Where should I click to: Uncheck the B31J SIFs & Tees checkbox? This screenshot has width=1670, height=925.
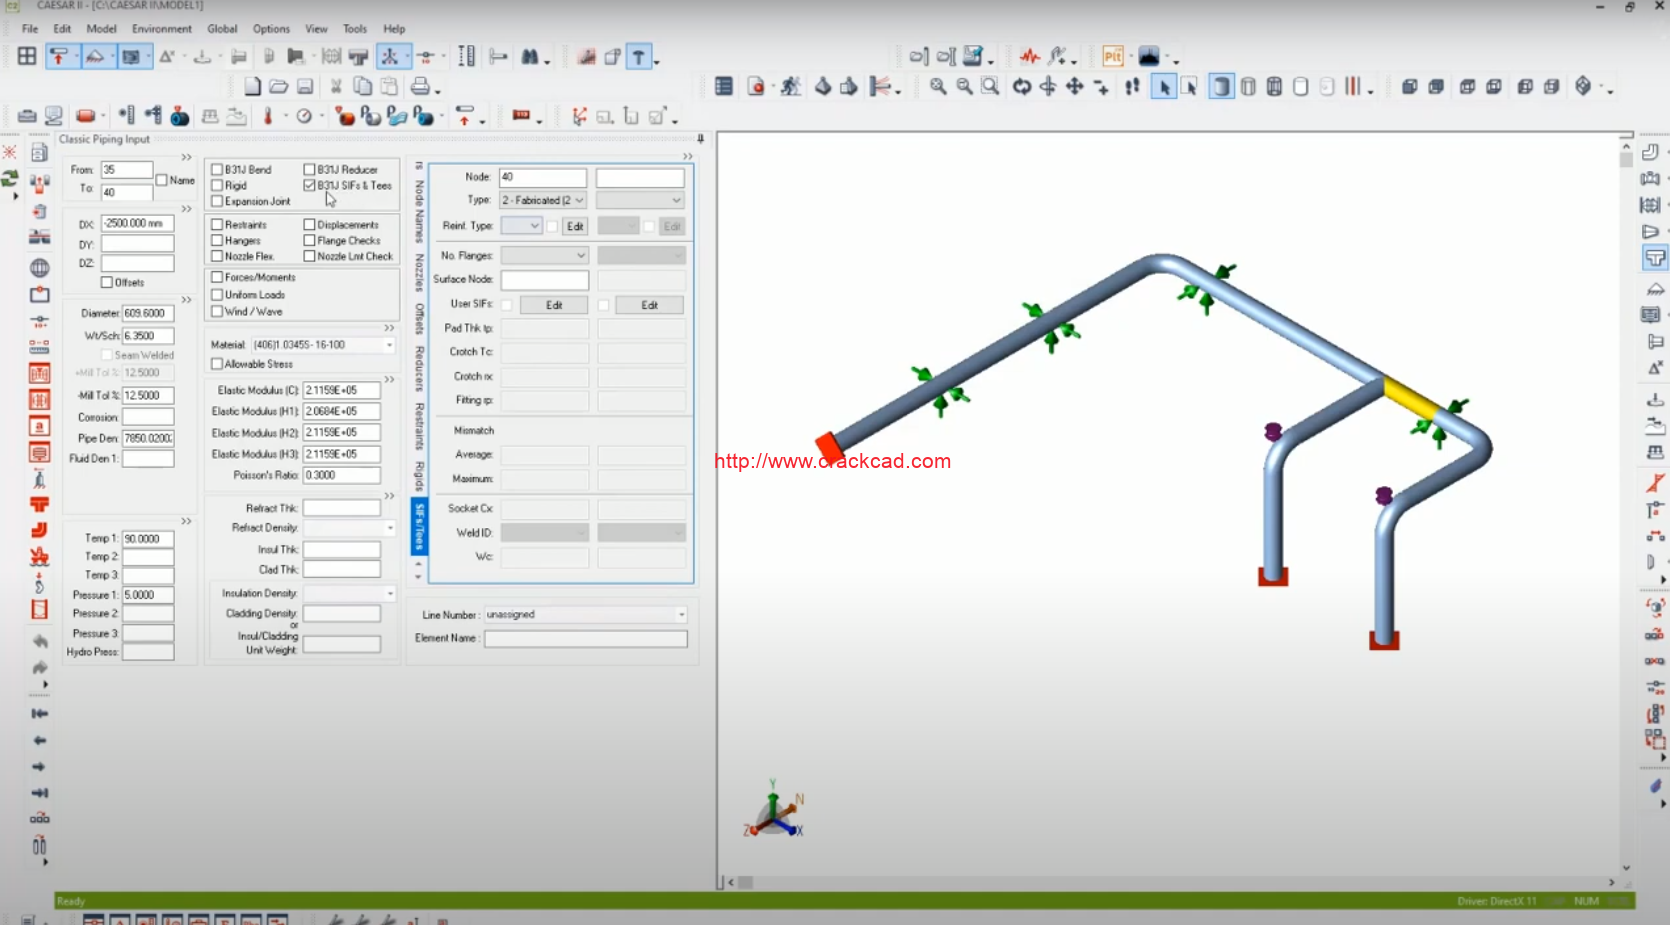(308, 184)
